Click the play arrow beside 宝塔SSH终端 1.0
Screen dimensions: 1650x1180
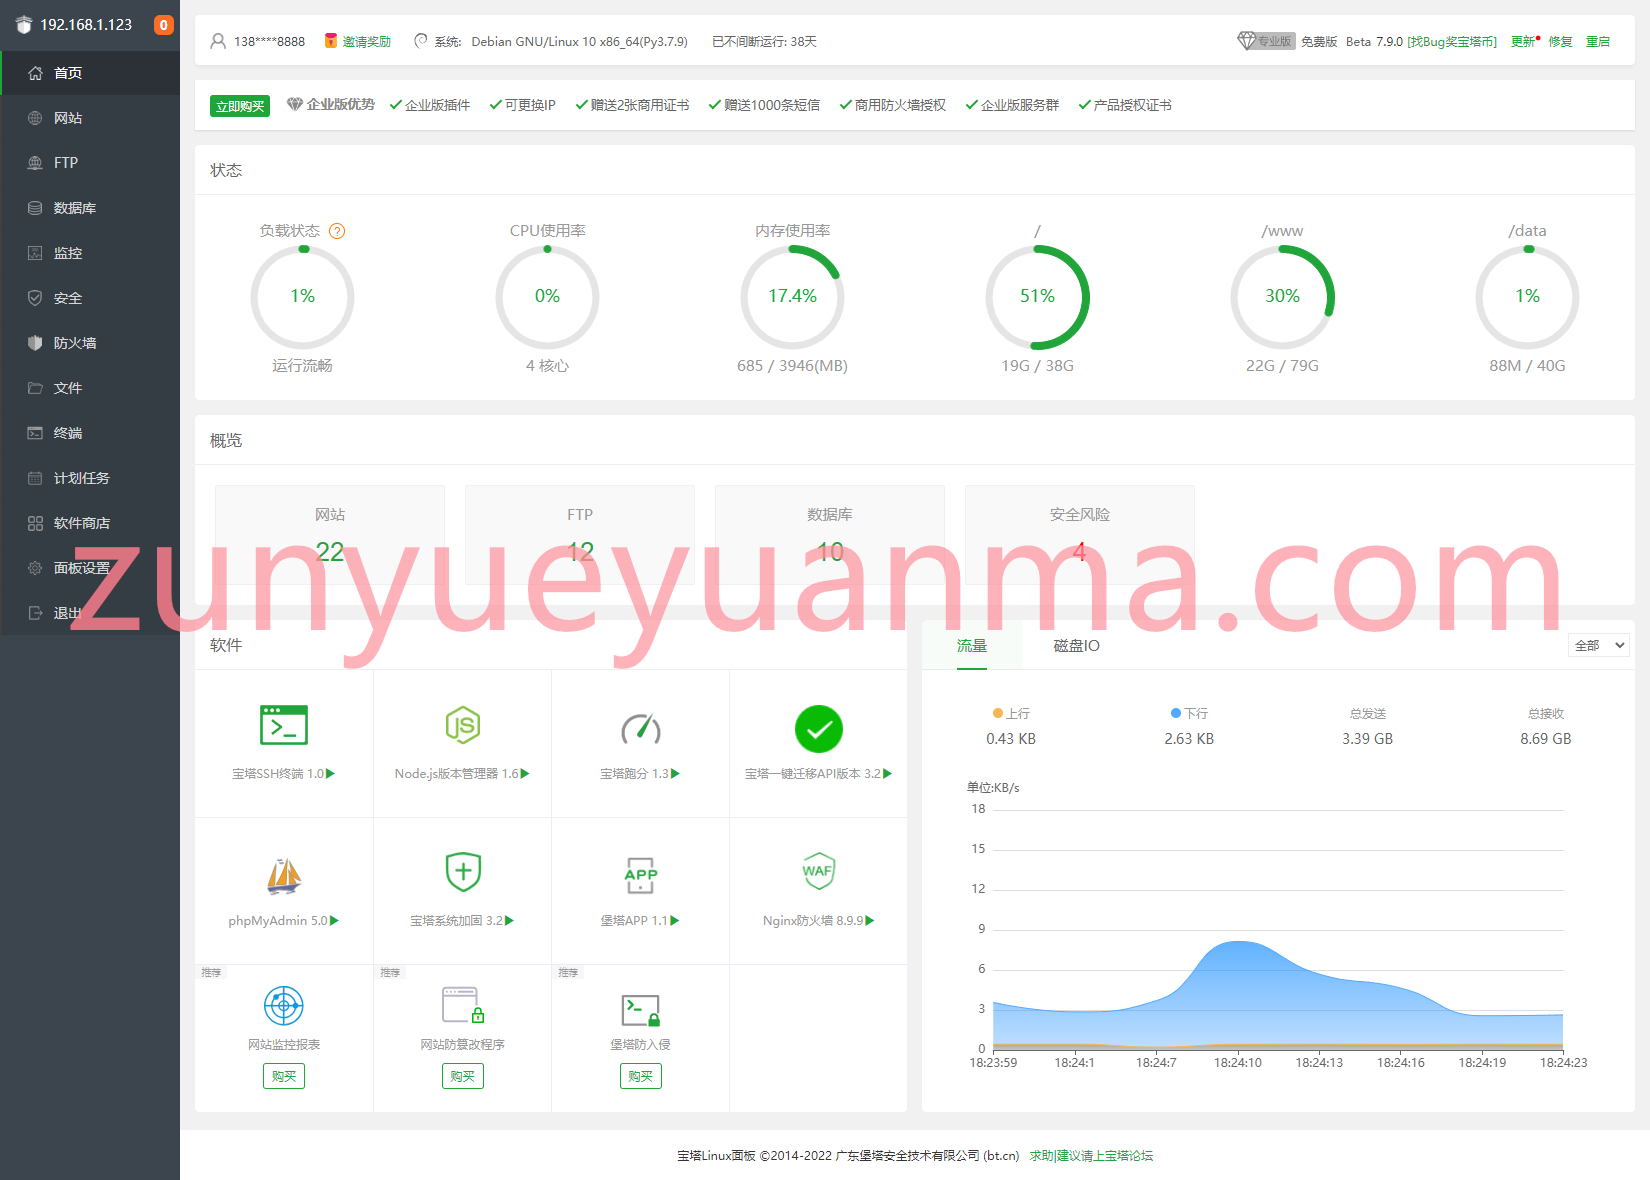pos(331,773)
